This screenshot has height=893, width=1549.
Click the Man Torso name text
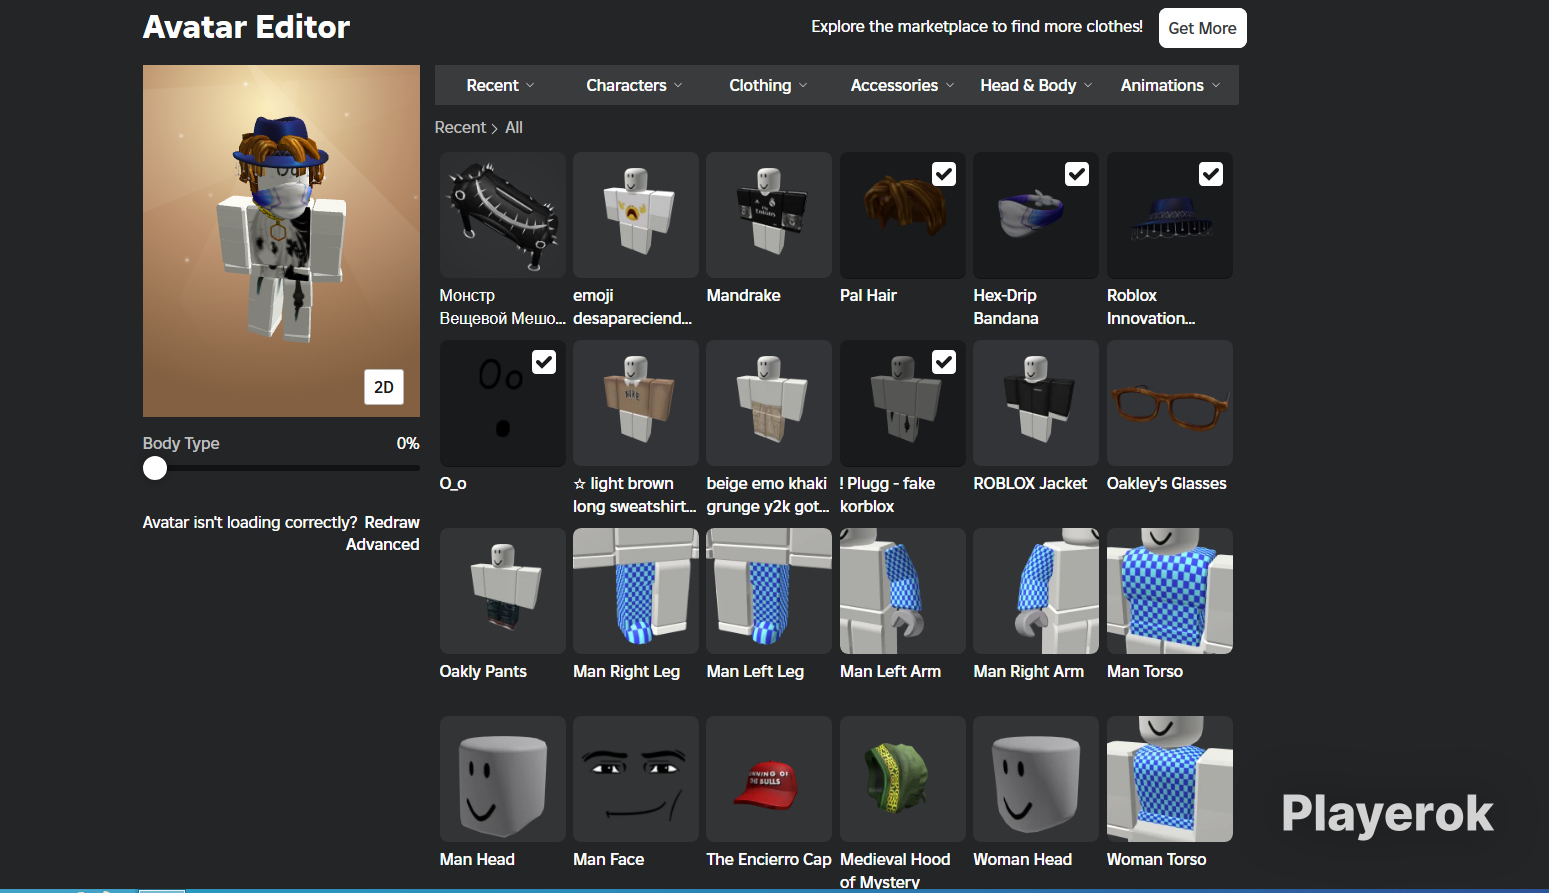(1145, 671)
